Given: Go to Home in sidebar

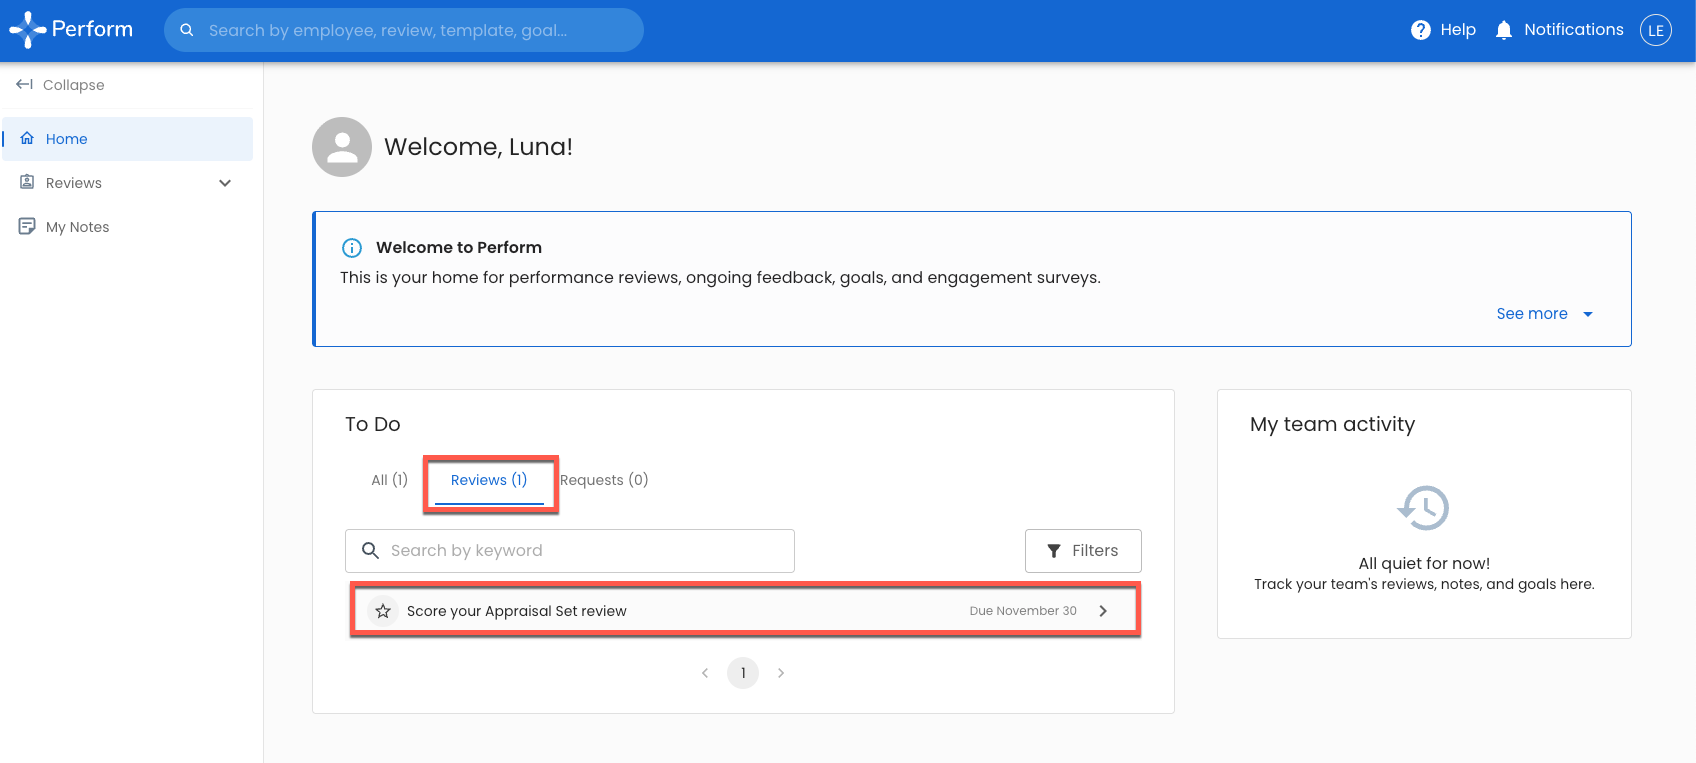Looking at the screenshot, I should point(127,139).
